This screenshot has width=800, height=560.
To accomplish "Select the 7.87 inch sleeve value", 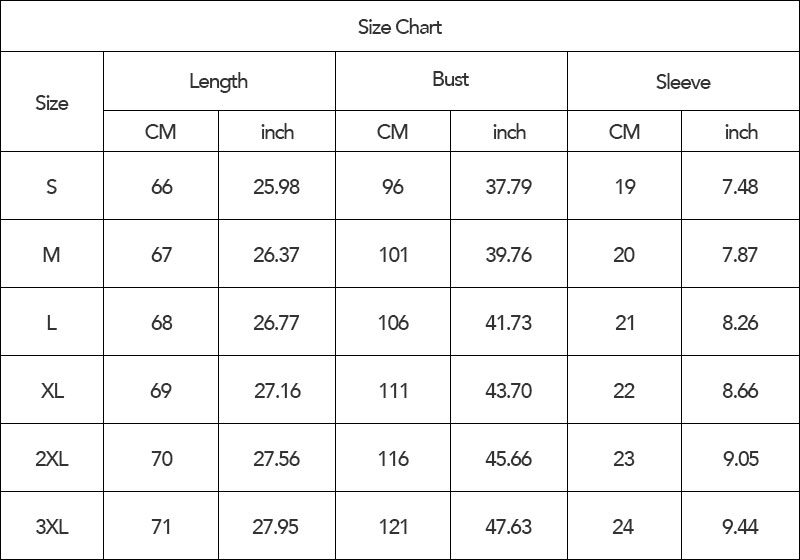I will coord(740,255).
